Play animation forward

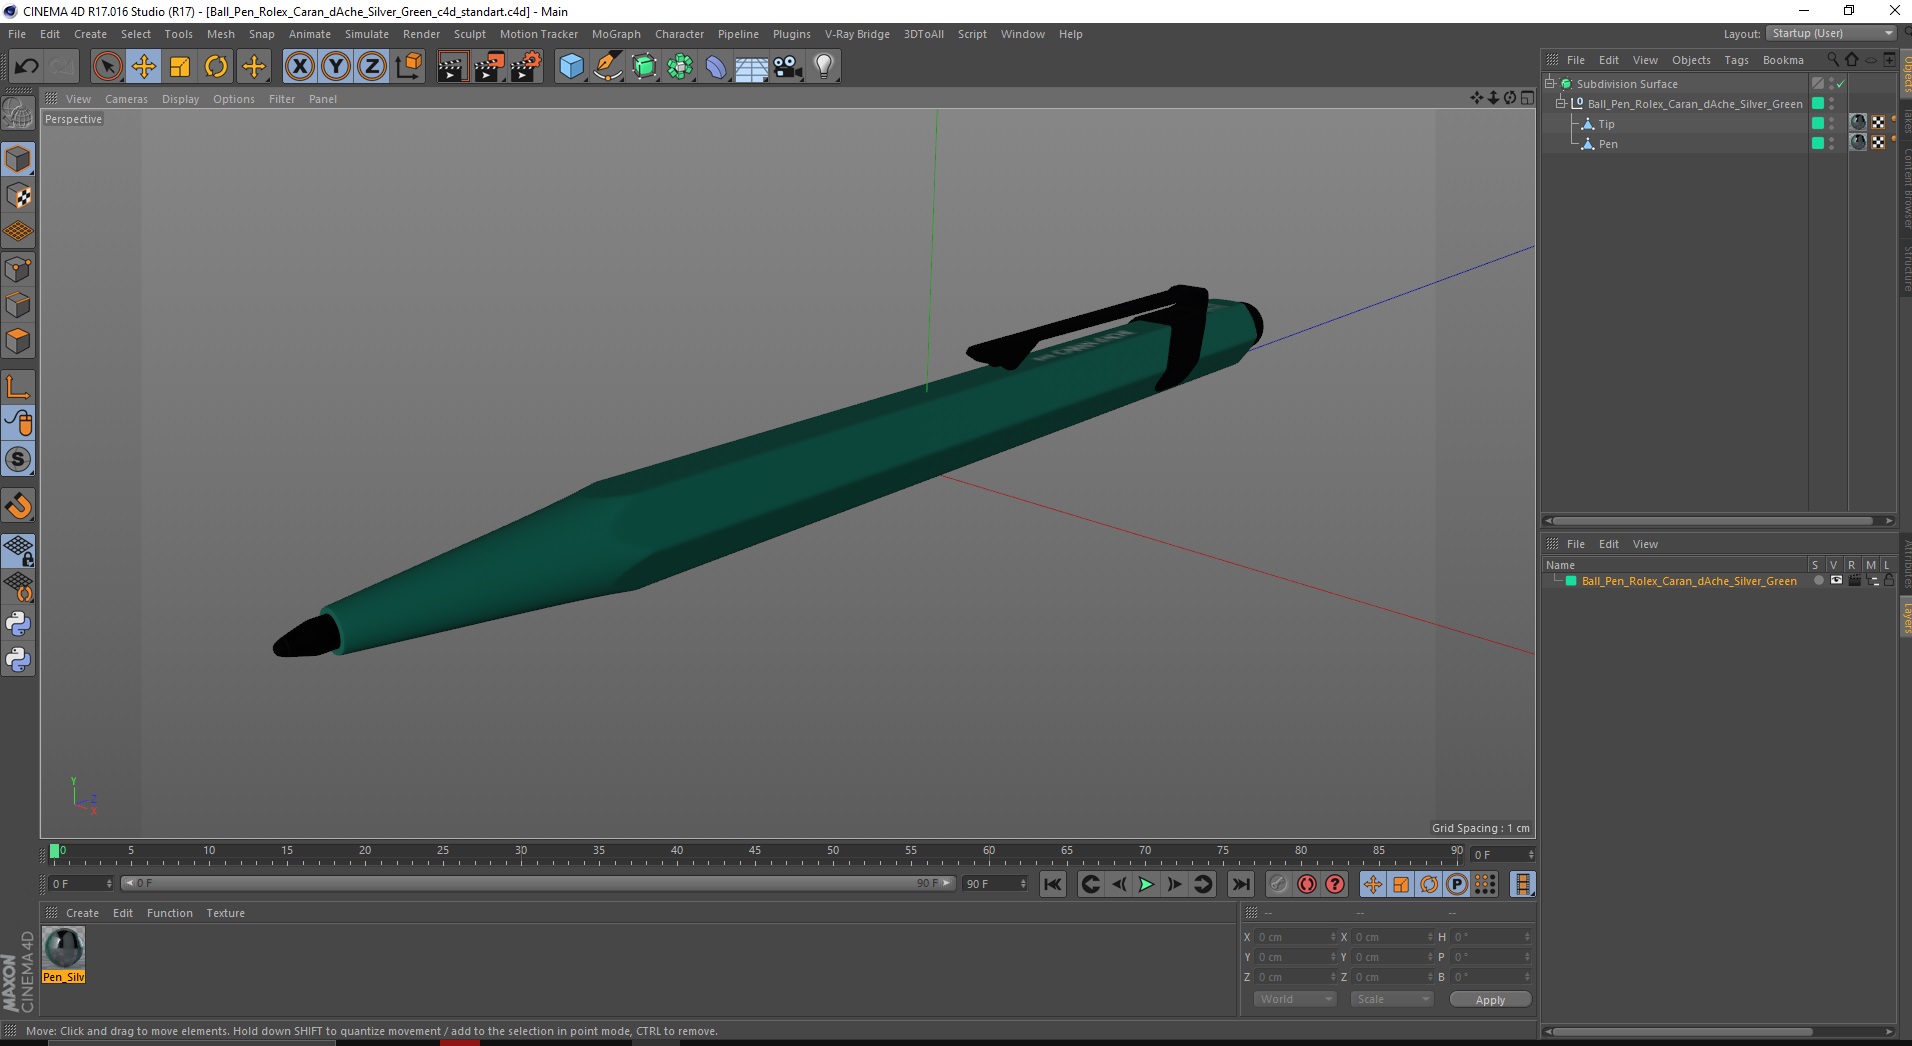pyautogui.click(x=1146, y=884)
